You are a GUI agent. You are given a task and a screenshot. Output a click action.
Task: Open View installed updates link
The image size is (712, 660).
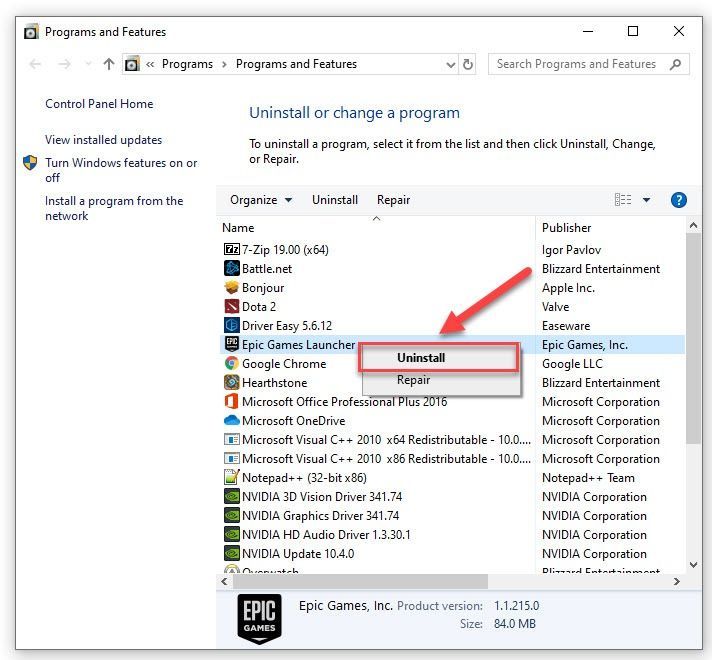tap(104, 140)
